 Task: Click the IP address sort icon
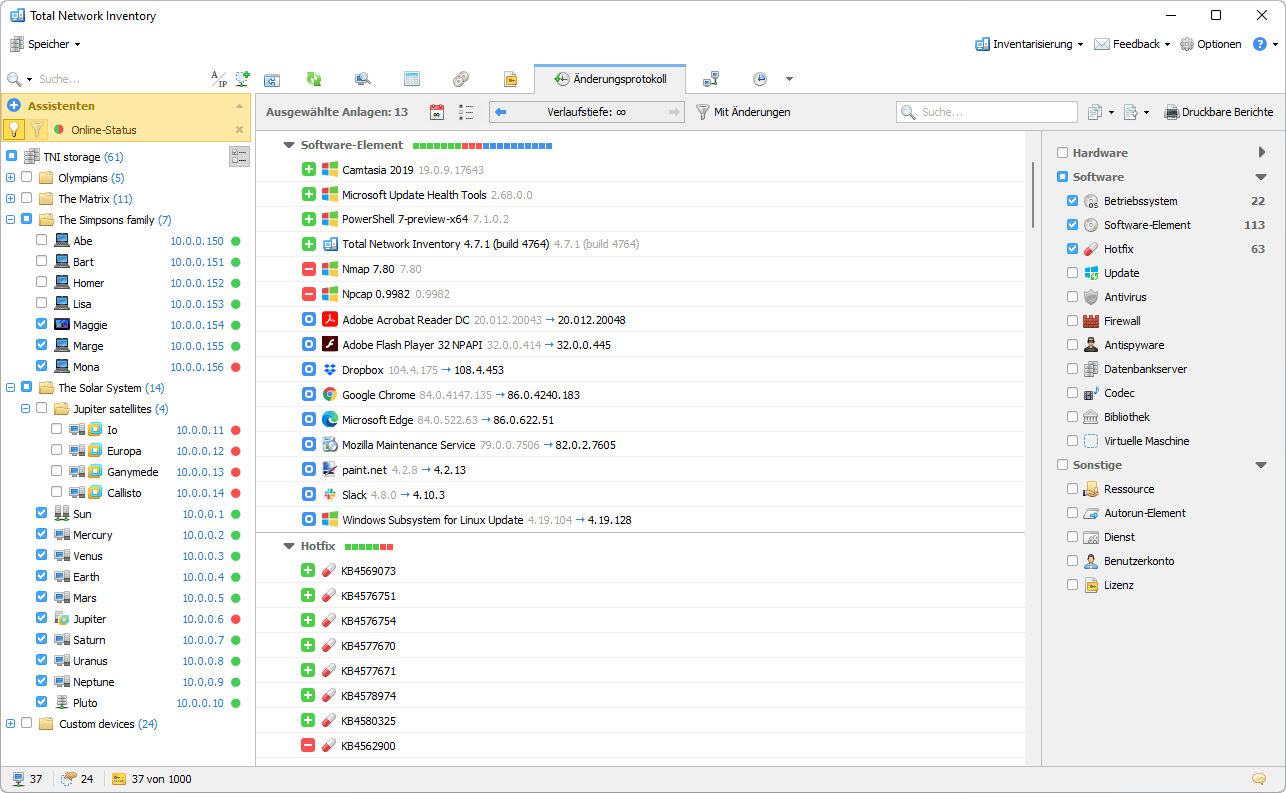pyautogui.click(x=218, y=79)
